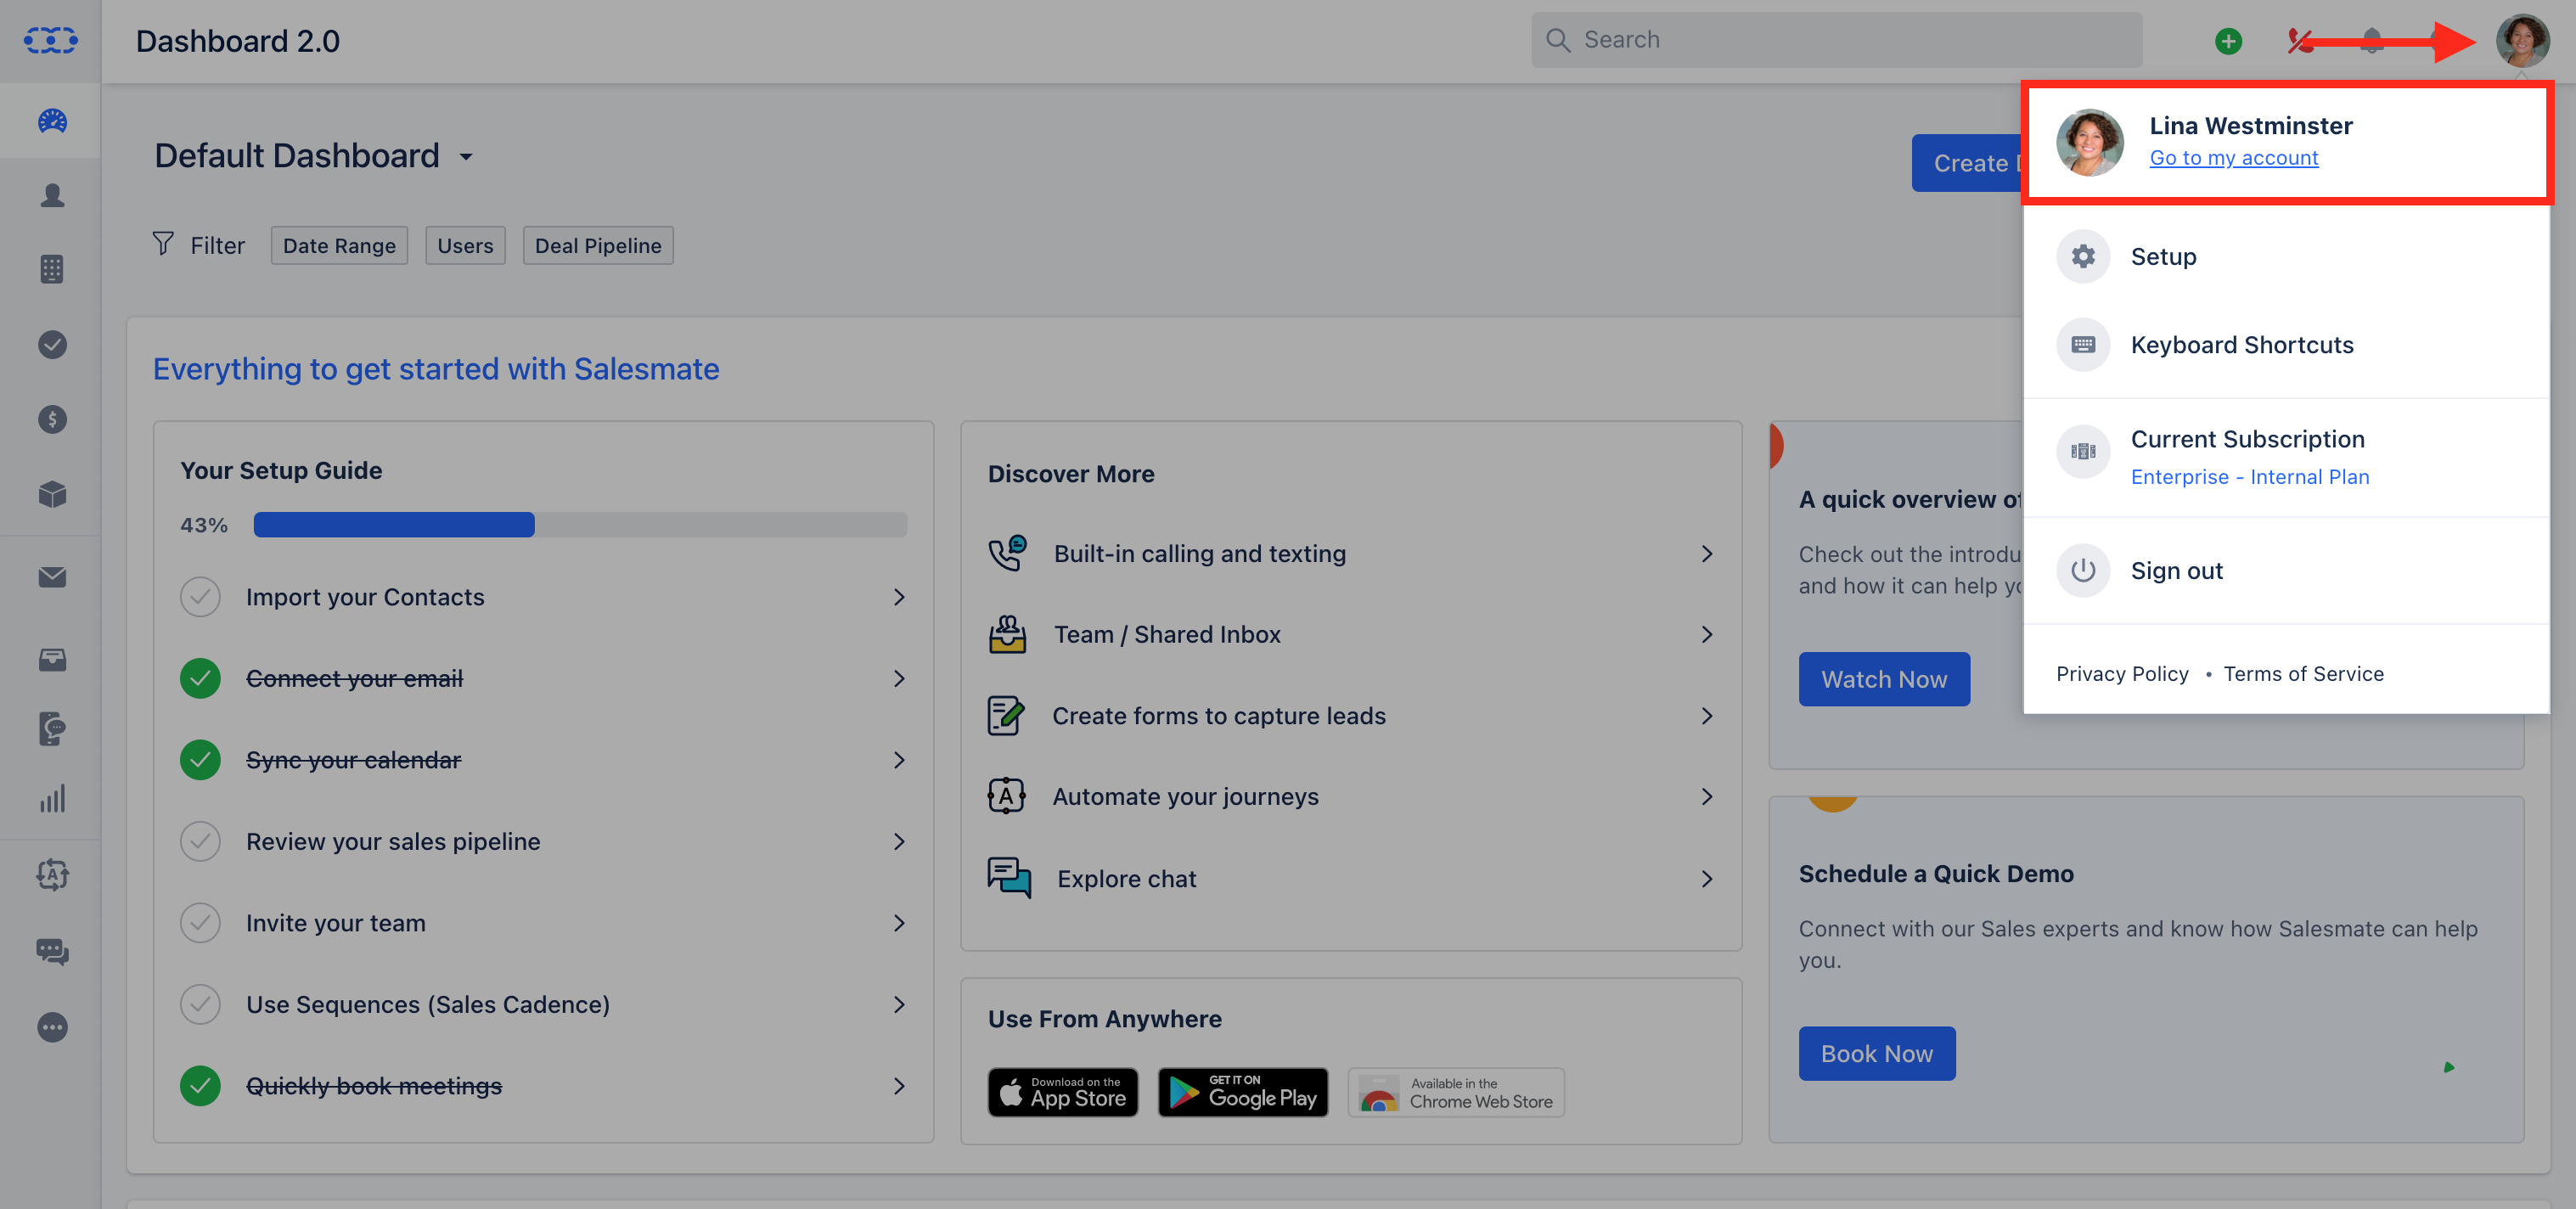Image resolution: width=2576 pixels, height=1209 pixels.
Task: Open the Go to my account link
Action: 2234,158
